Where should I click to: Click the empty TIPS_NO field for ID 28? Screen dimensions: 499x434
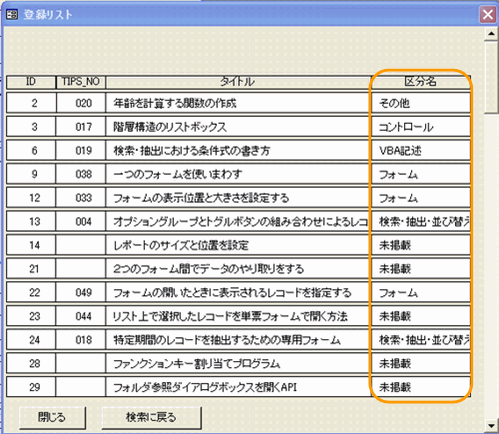[81, 363]
